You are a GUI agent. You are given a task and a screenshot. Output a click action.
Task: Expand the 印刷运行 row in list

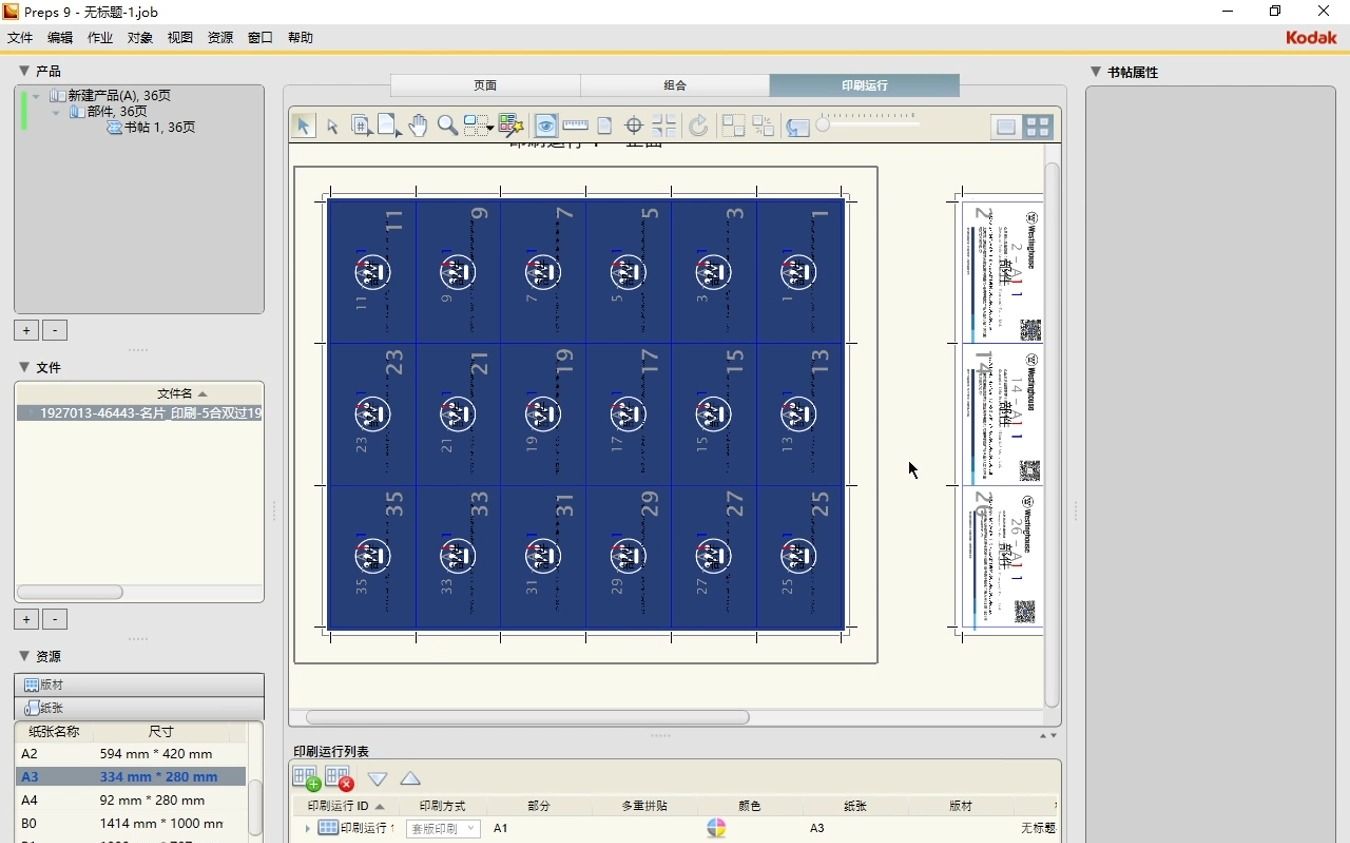[x=308, y=828]
